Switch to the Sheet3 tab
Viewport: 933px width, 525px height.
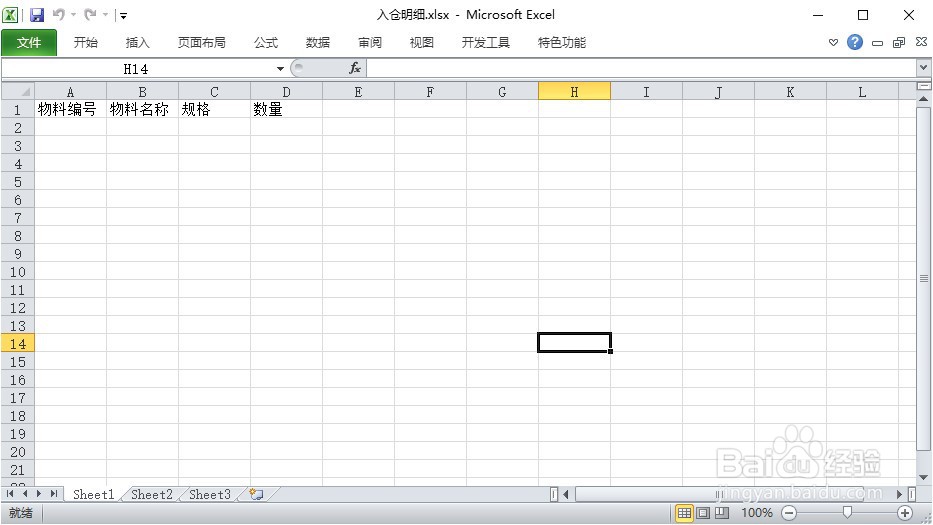[x=209, y=494]
